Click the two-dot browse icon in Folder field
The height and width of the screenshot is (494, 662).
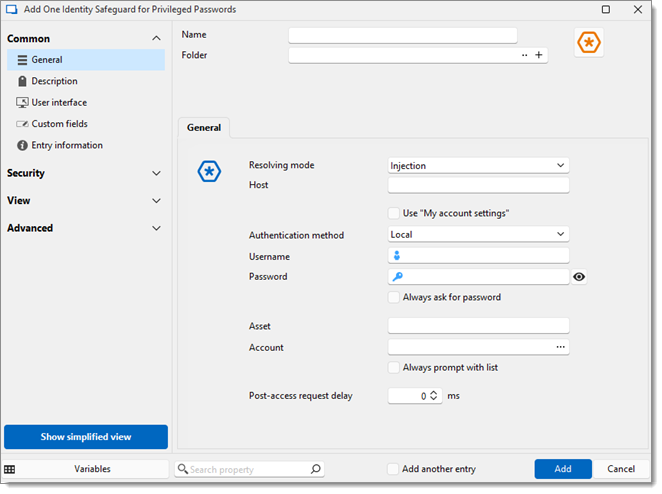click(x=524, y=55)
